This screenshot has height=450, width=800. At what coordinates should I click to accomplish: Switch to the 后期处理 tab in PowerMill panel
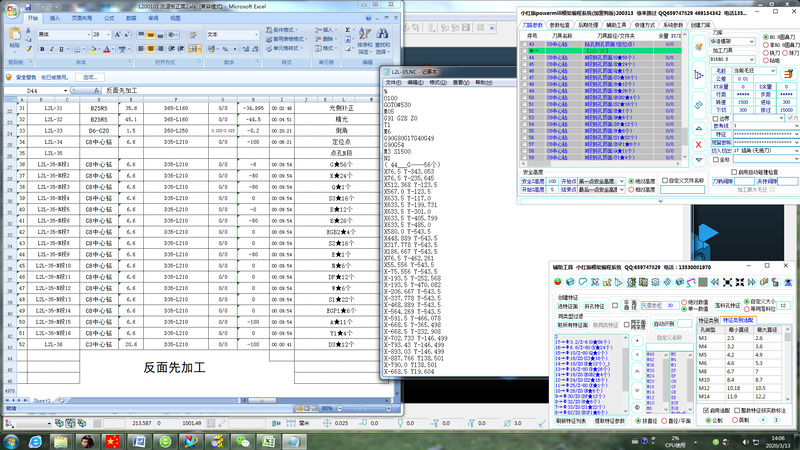(x=588, y=24)
